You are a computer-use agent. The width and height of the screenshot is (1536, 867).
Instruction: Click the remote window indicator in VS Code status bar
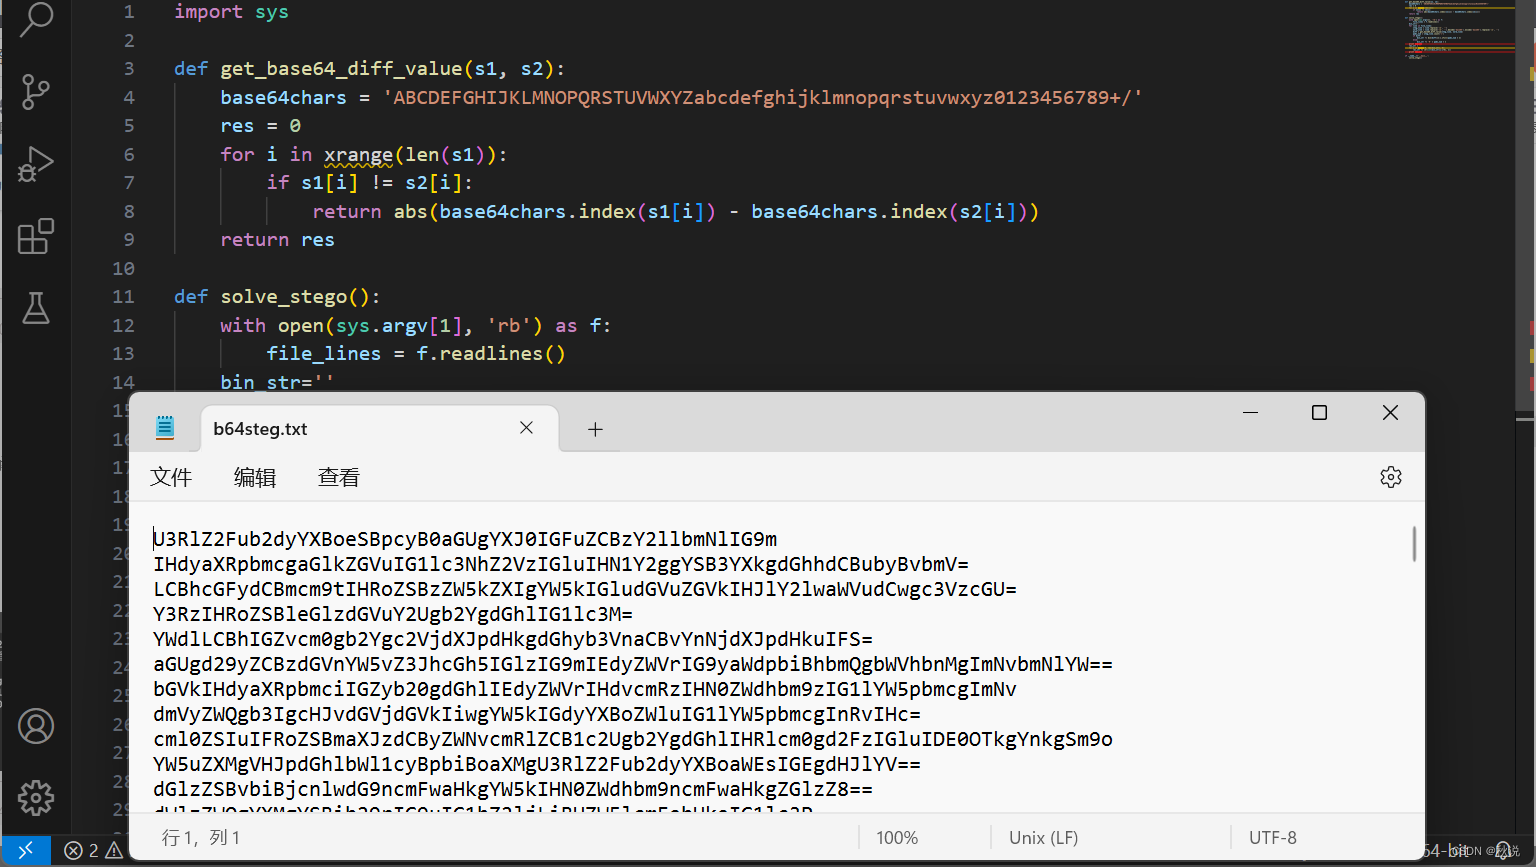[26, 850]
